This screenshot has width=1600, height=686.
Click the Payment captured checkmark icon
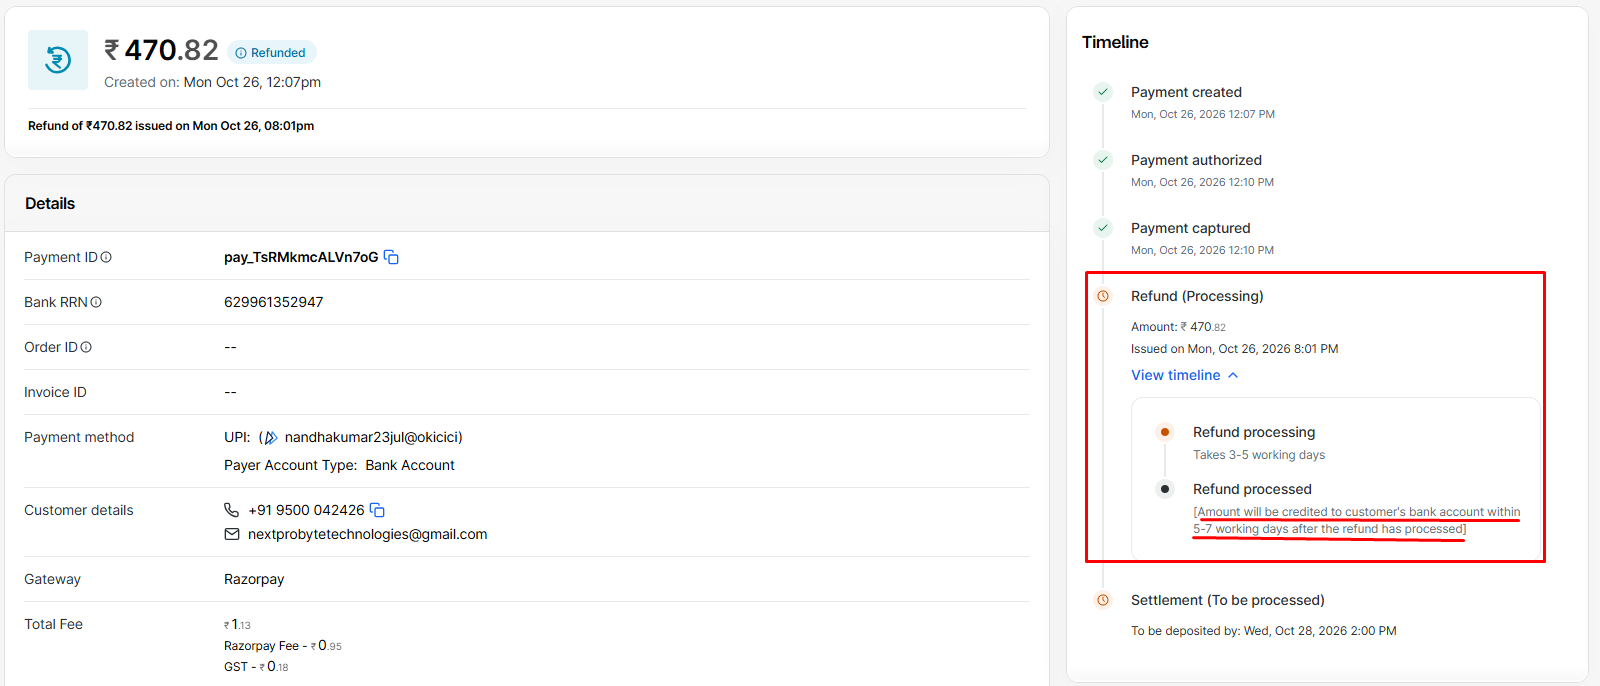1103,228
